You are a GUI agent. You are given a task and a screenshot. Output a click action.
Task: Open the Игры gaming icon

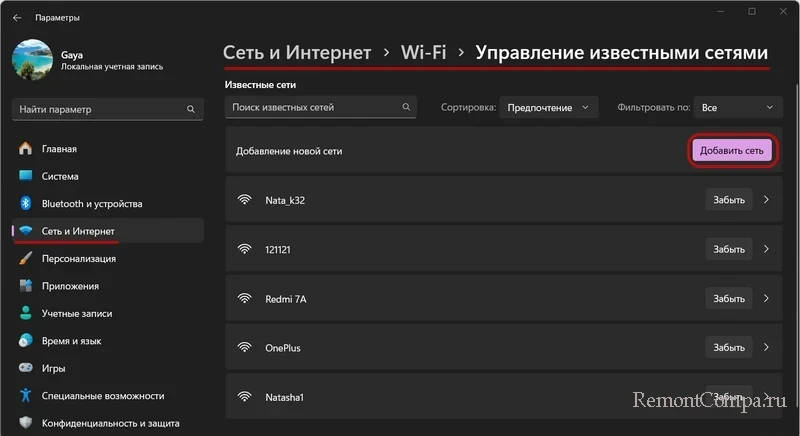[26, 368]
